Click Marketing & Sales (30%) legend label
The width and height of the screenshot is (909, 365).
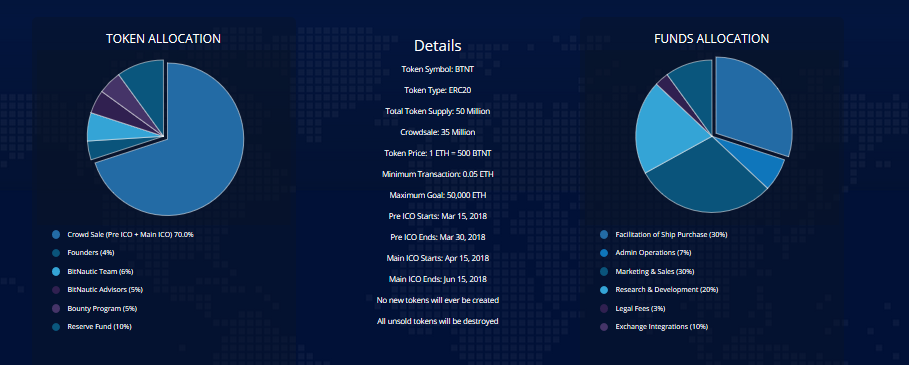point(655,271)
